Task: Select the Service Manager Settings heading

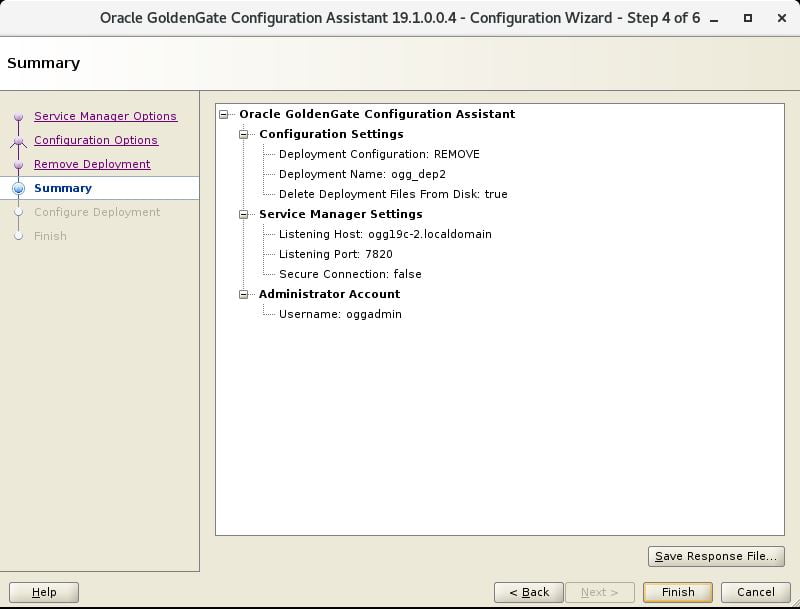Action: pyautogui.click(x=340, y=214)
